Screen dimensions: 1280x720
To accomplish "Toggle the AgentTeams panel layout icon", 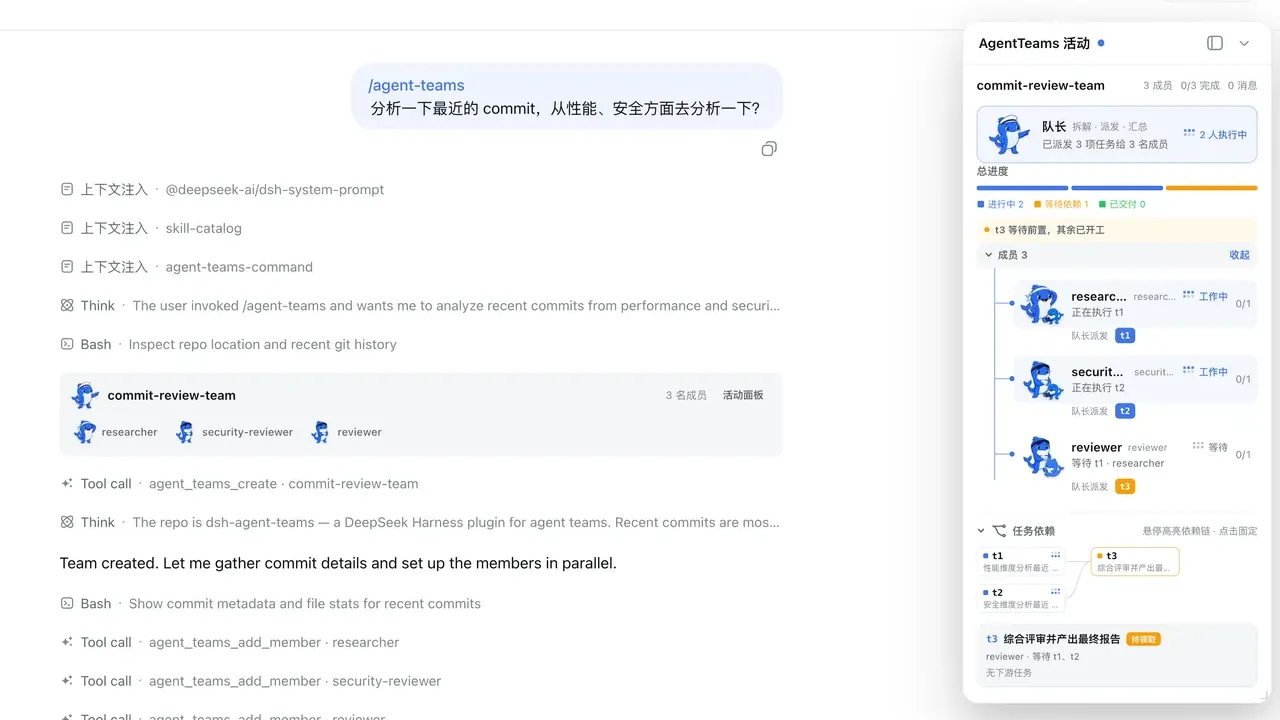I will tap(1215, 43).
